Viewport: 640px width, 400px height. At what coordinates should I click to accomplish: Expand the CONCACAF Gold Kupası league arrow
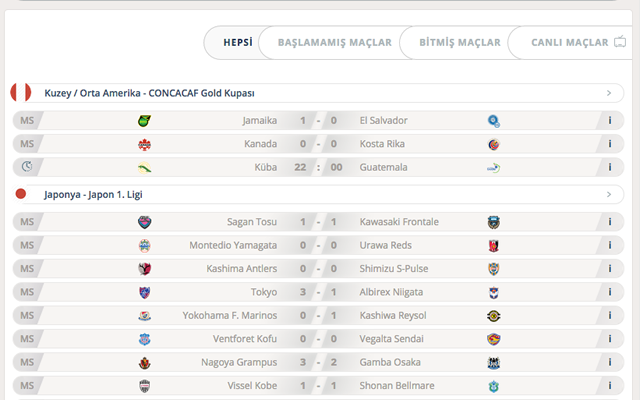pos(608,93)
